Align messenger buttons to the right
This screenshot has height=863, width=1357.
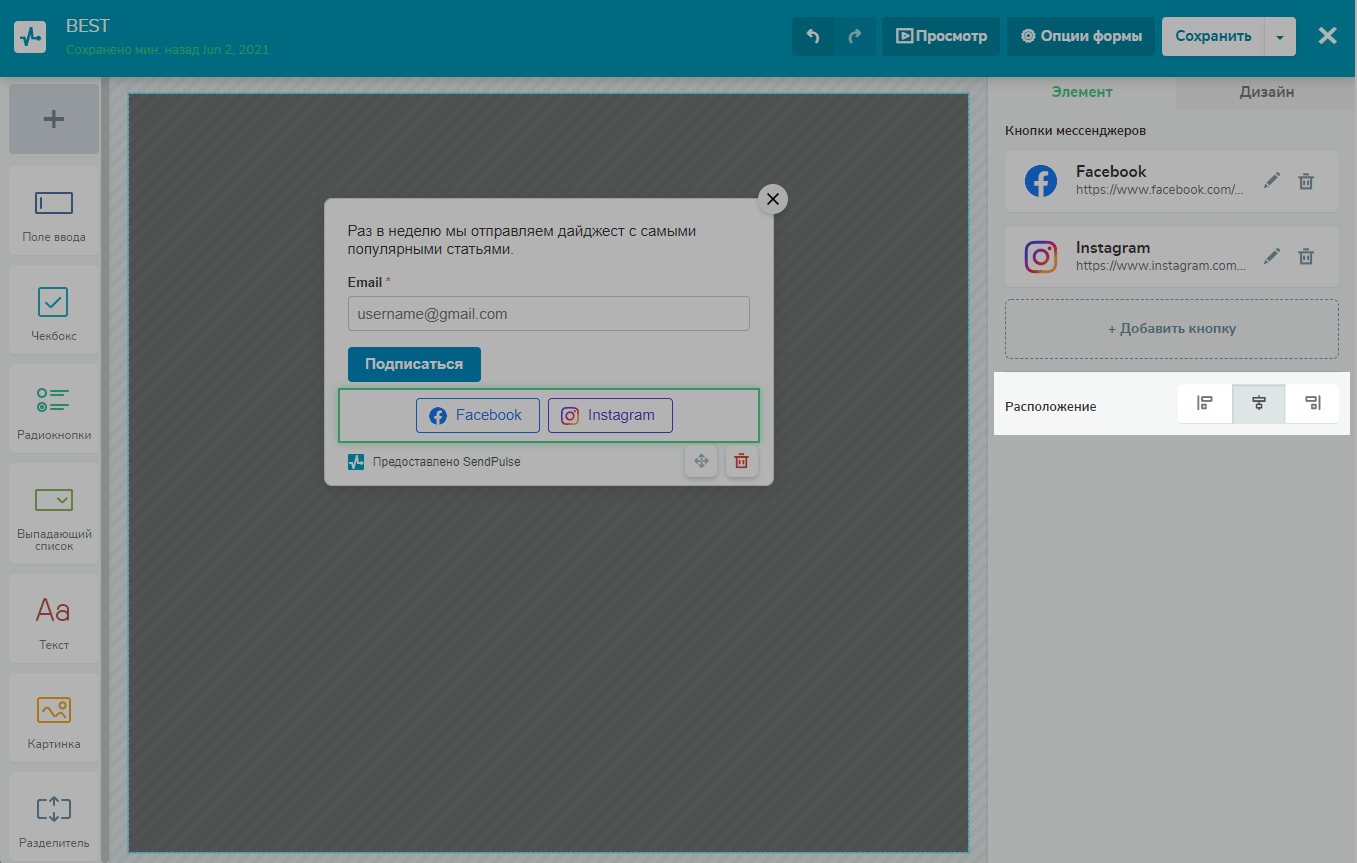tap(1313, 404)
